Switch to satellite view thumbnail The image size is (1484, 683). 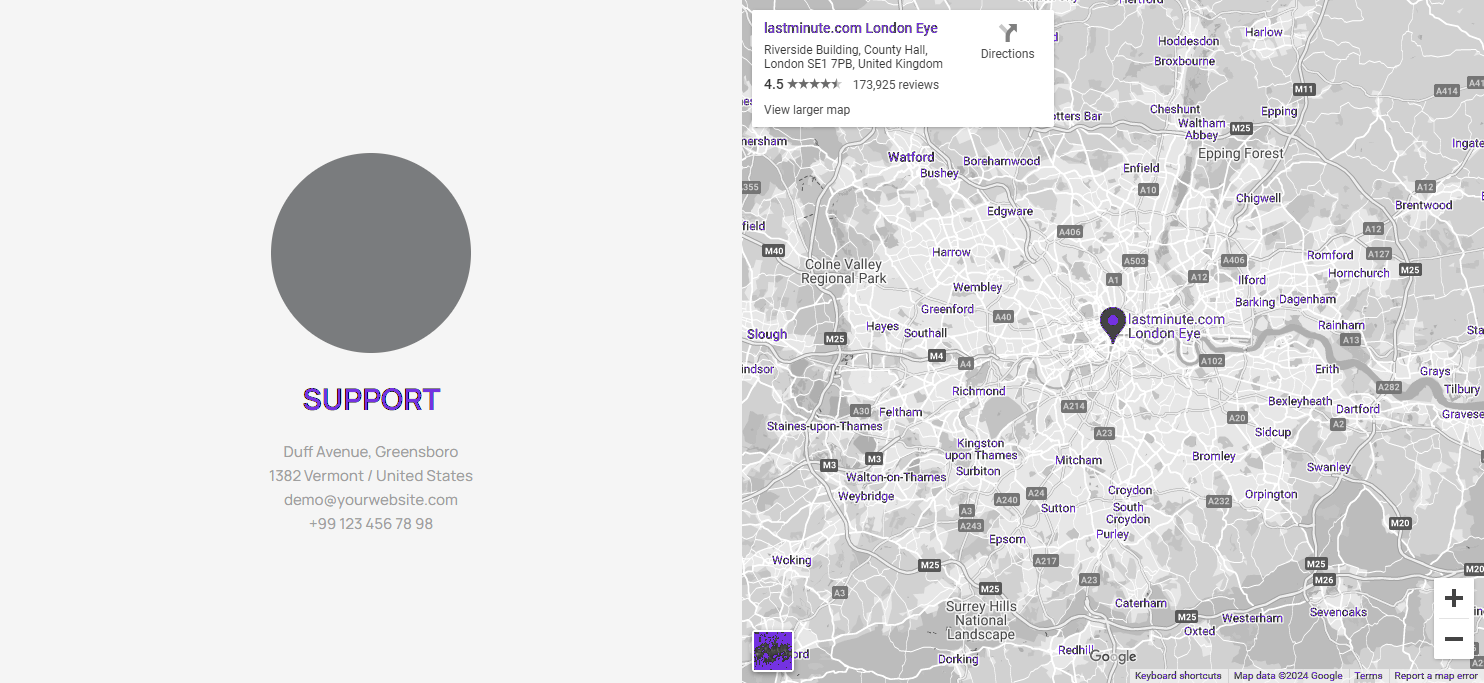point(773,651)
